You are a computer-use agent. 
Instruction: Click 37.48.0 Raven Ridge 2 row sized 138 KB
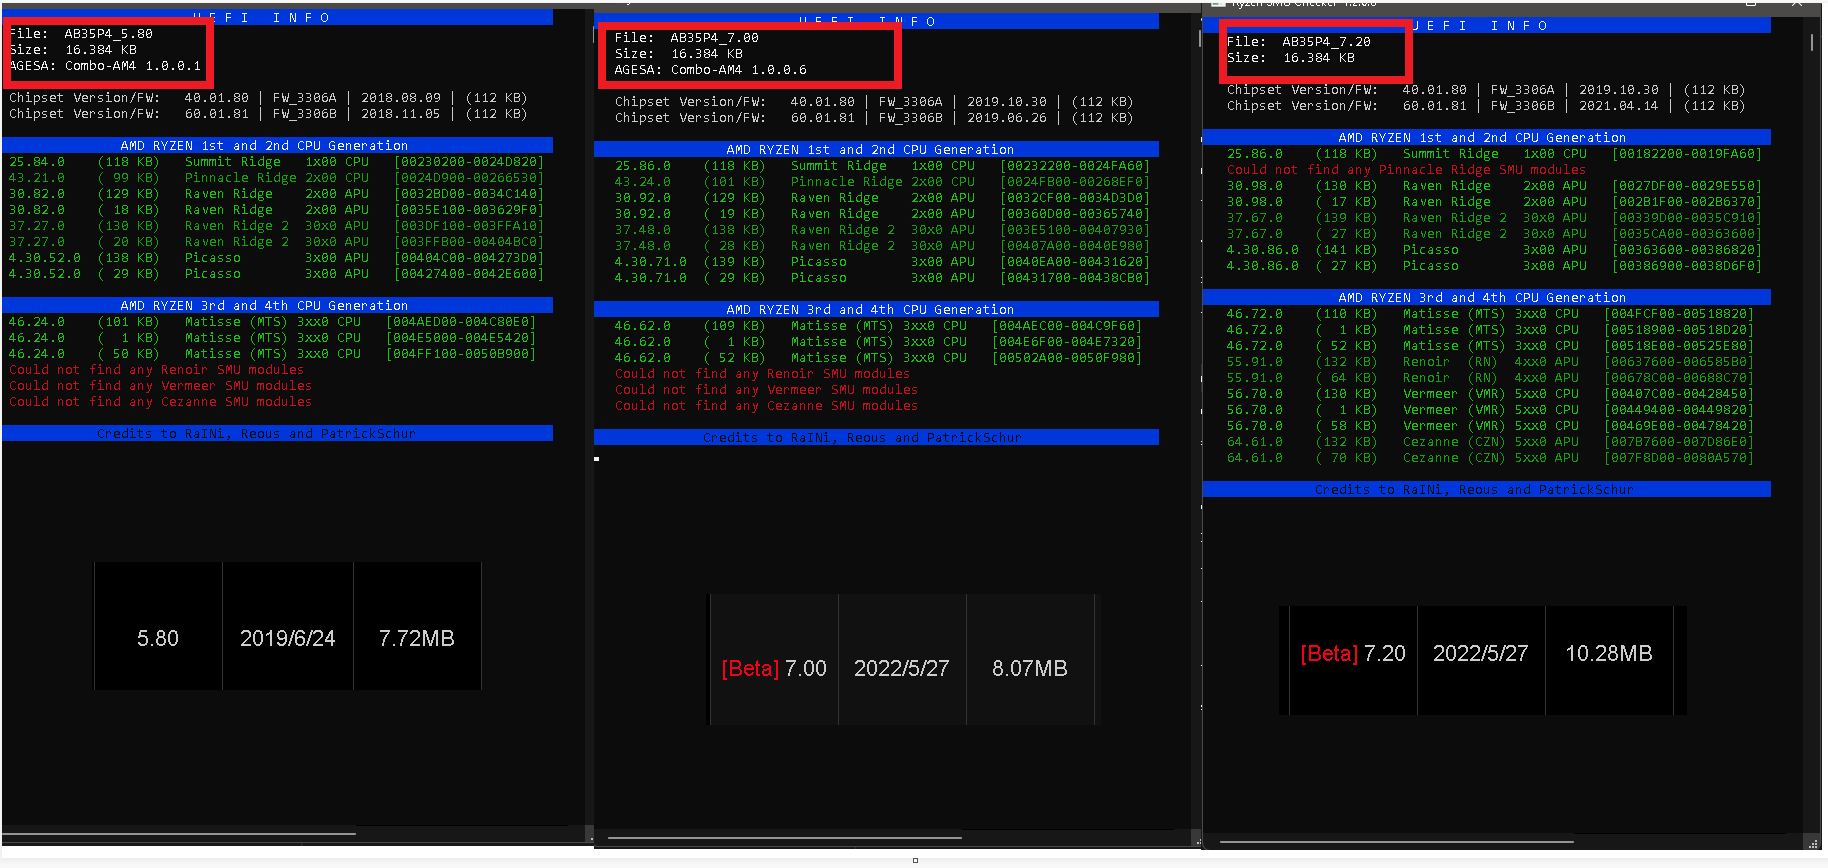click(882, 230)
